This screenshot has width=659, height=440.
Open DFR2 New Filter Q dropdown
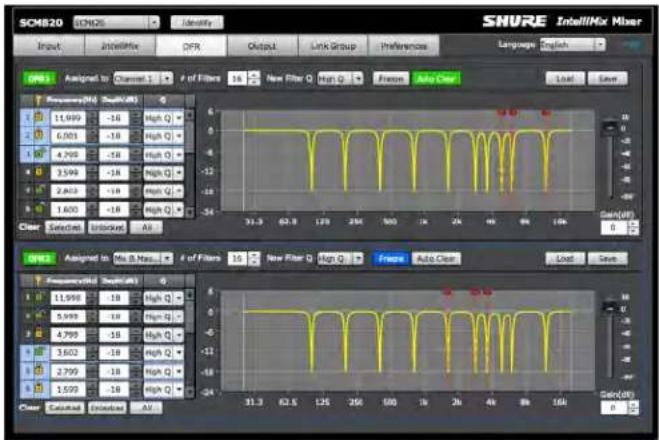coord(340,258)
